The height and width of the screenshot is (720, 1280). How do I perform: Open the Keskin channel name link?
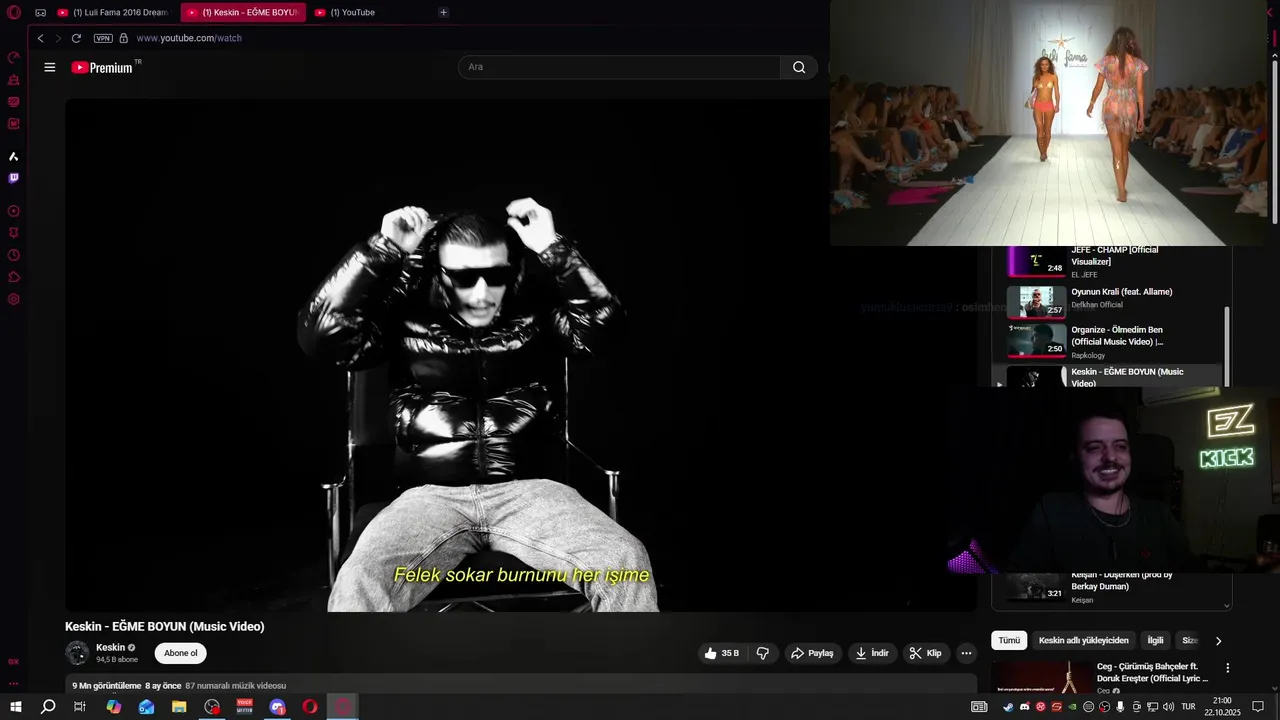pos(110,647)
